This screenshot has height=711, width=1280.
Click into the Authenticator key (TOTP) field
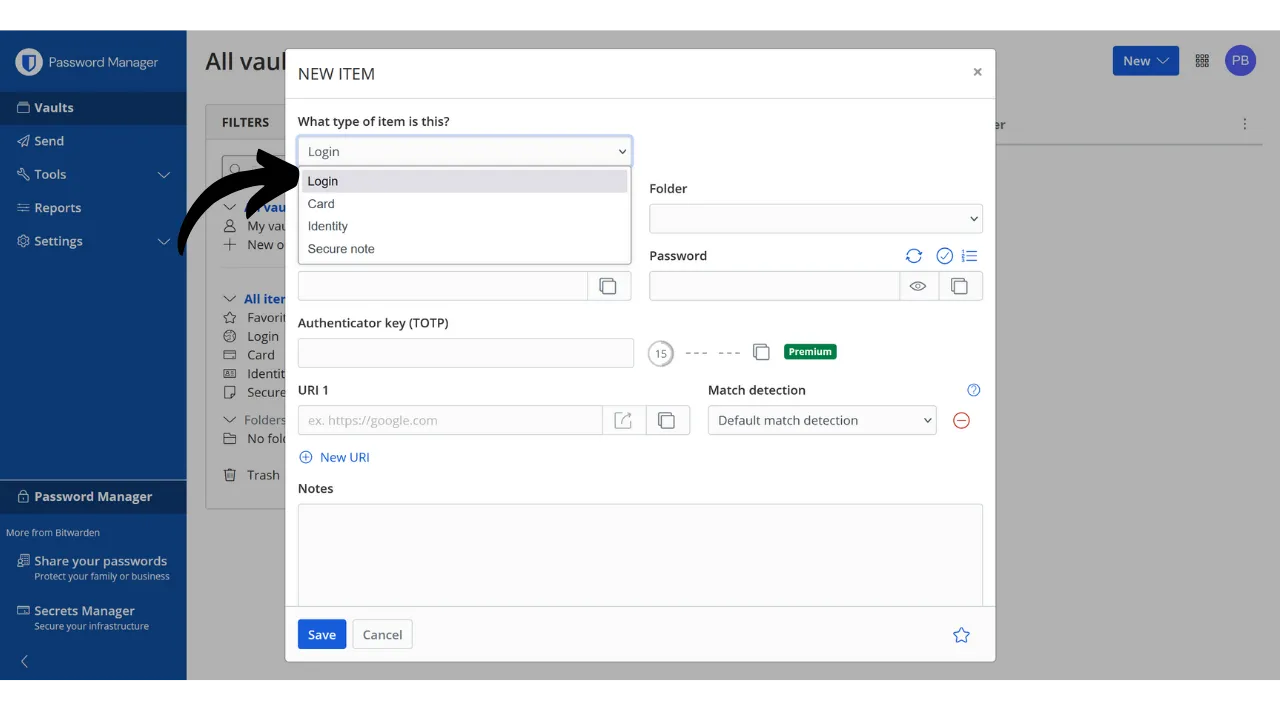point(465,353)
